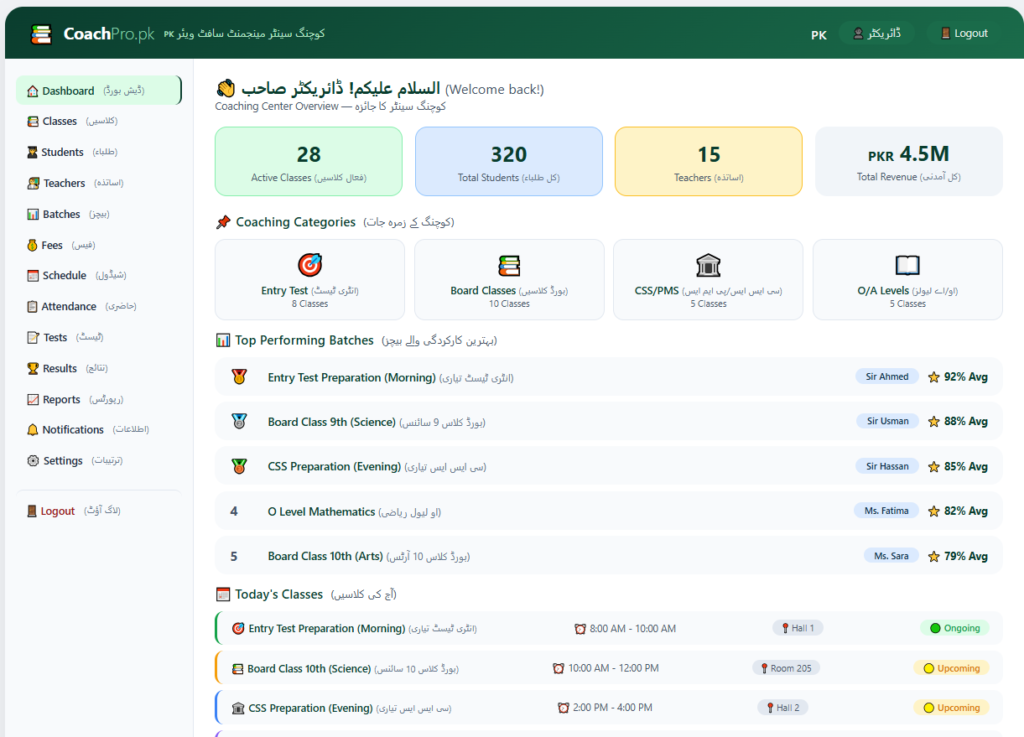Click the alarm clock icon beside 8:00 AM - 10:00 AM

tap(580, 629)
